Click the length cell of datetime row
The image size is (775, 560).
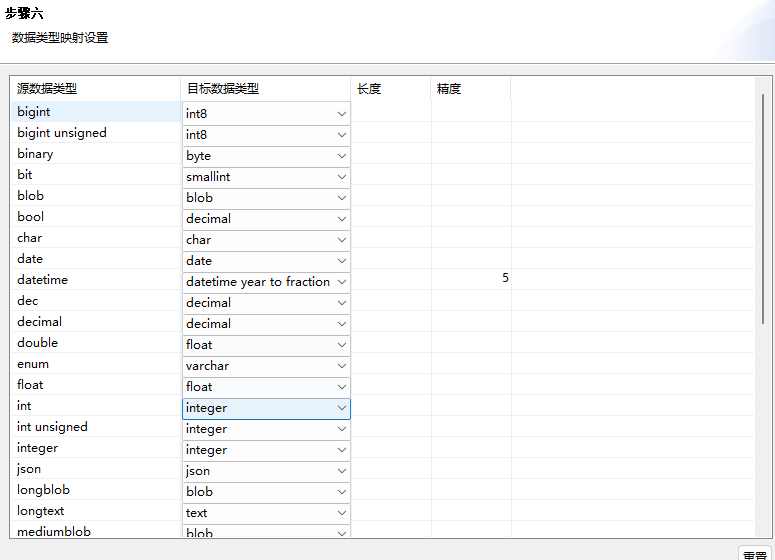(391, 280)
